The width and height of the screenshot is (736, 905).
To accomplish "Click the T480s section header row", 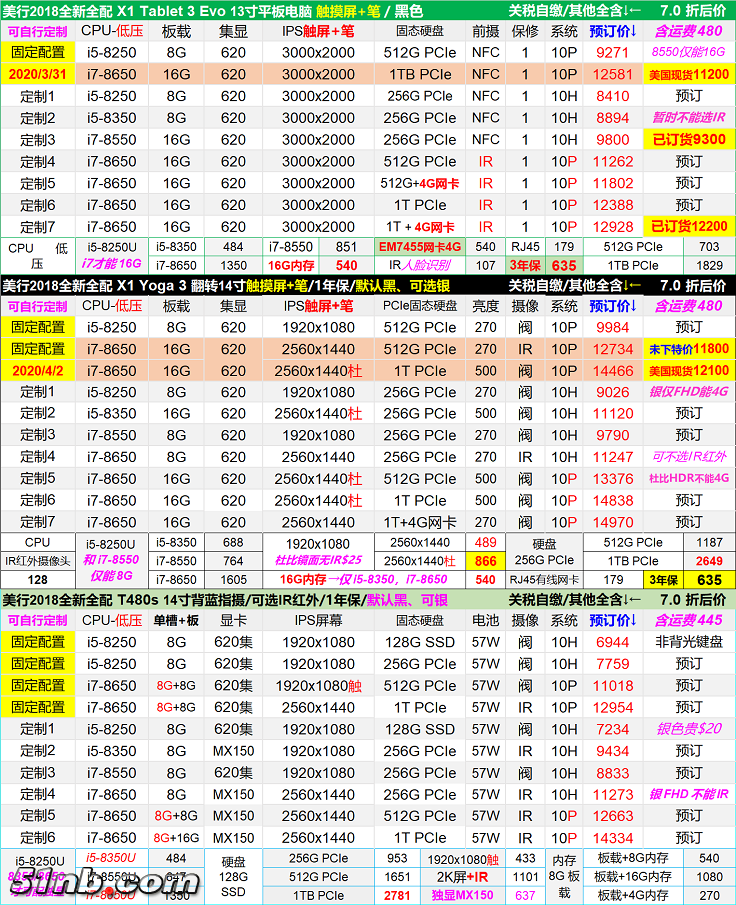I will [x=367, y=599].
